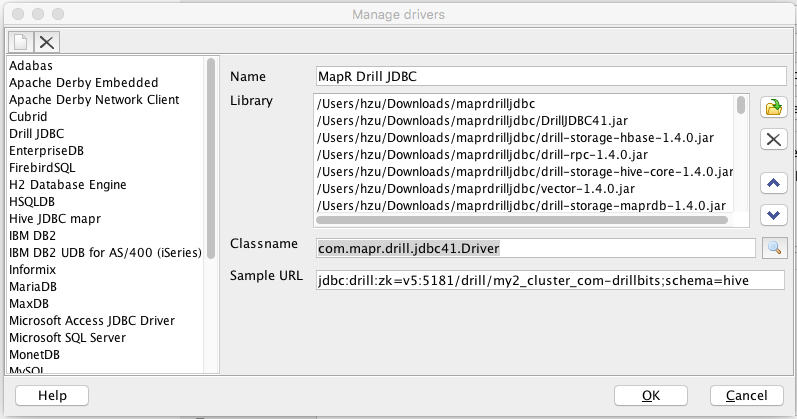Close the Manage drivers window
797x419 pixels.
coord(18,14)
